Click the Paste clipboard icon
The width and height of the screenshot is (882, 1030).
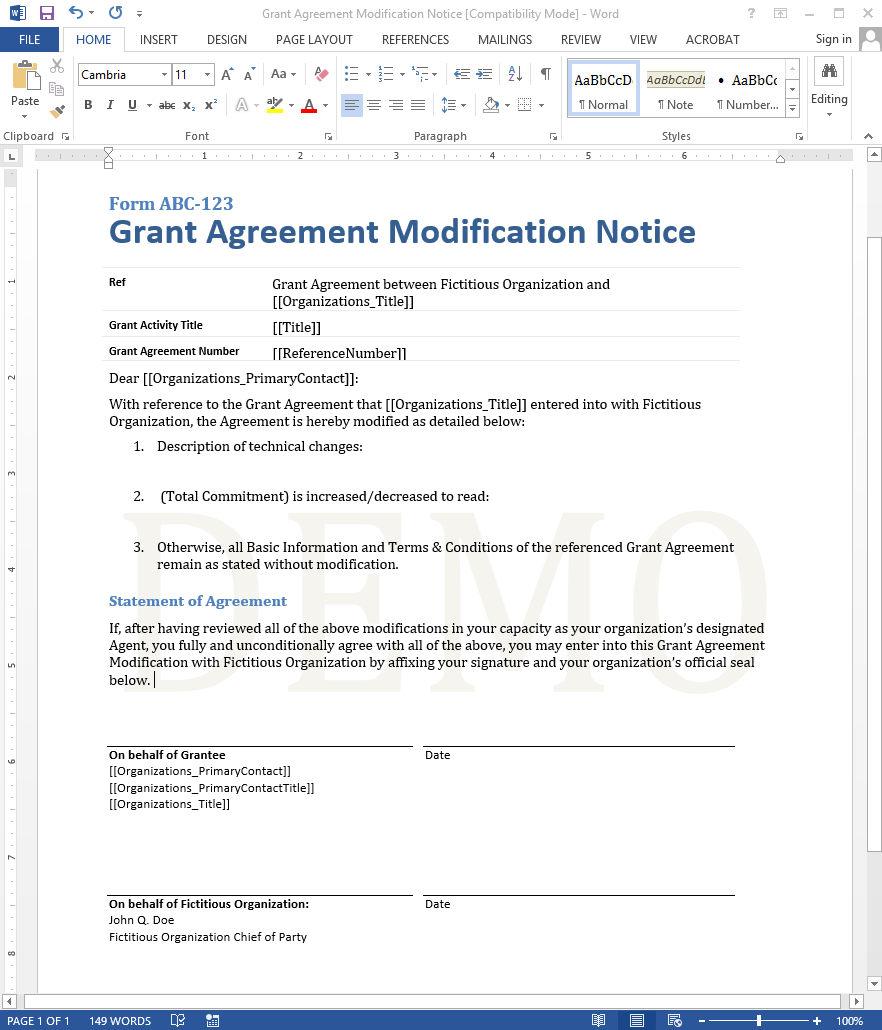pos(25,75)
